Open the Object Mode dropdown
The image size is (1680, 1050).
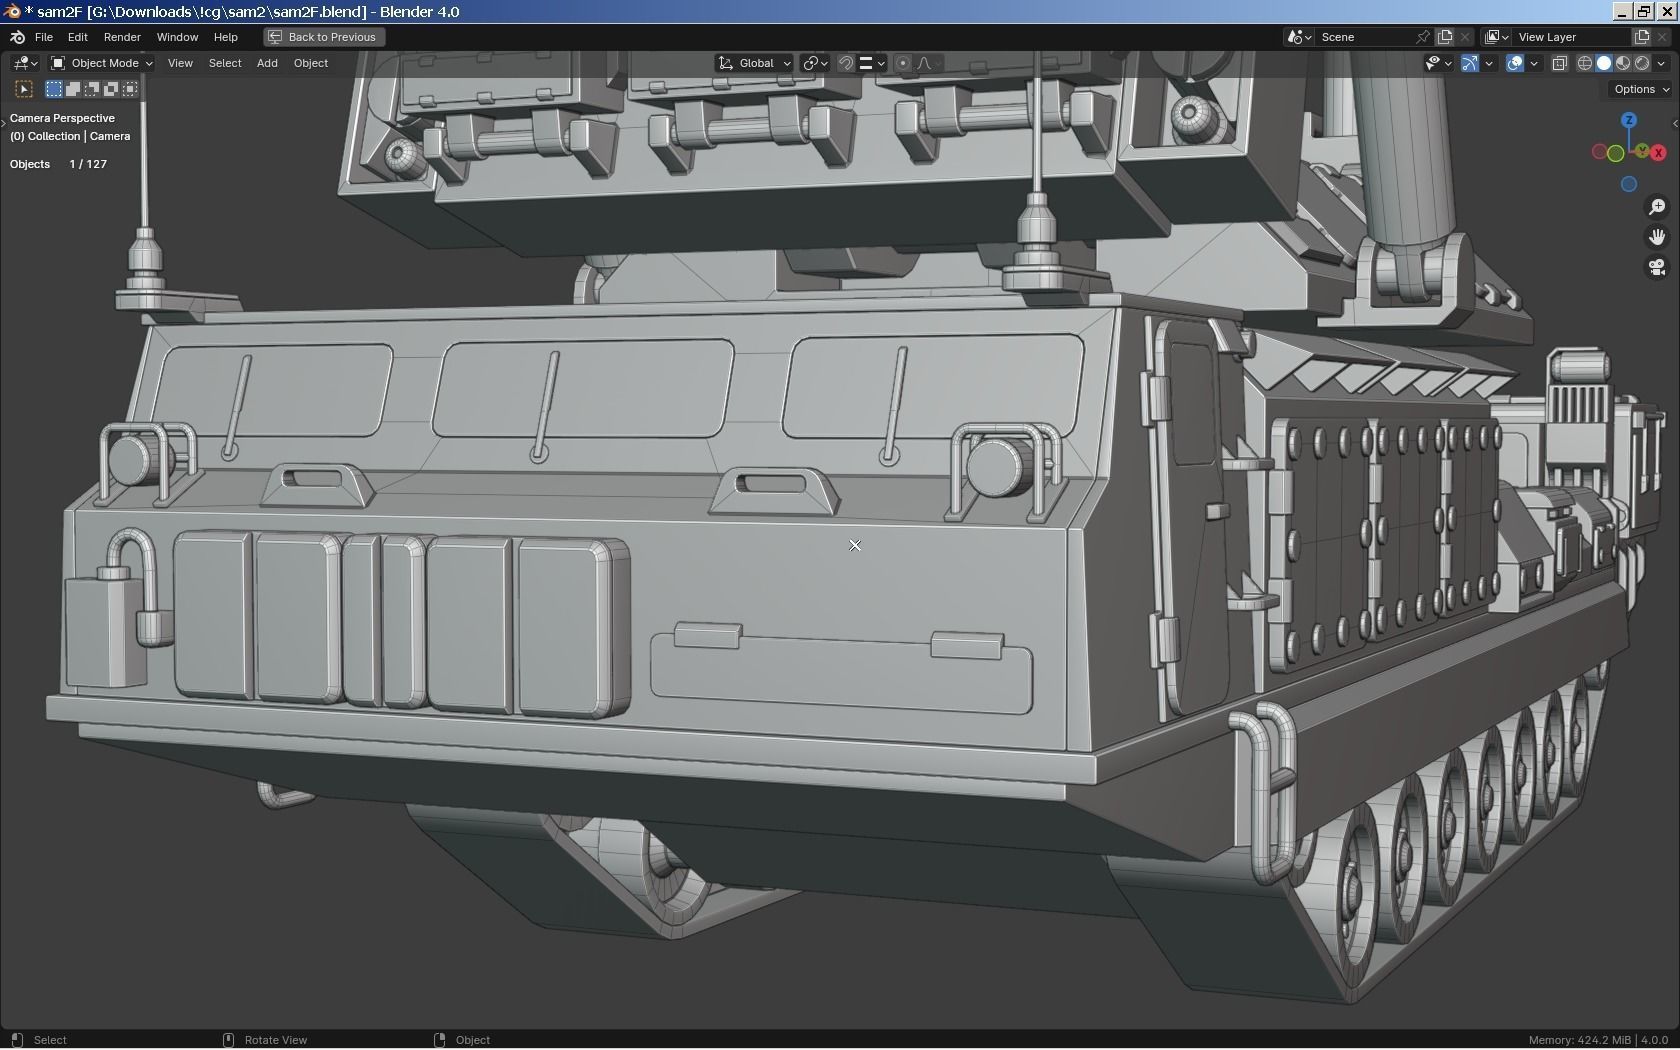101,63
